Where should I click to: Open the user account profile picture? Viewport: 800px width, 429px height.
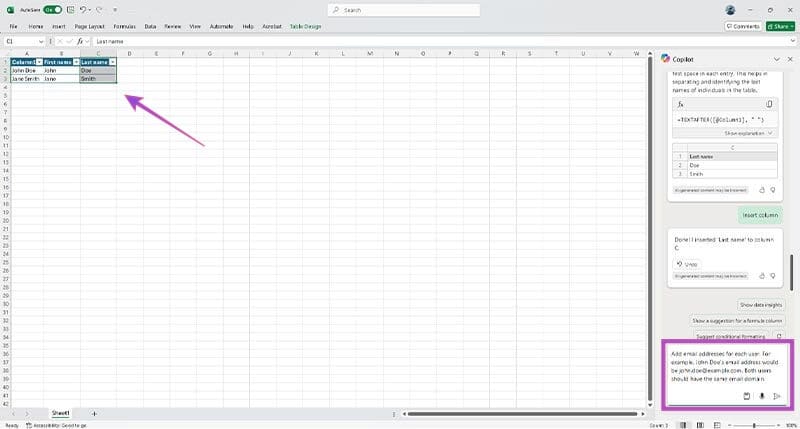(x=730, y=9)
